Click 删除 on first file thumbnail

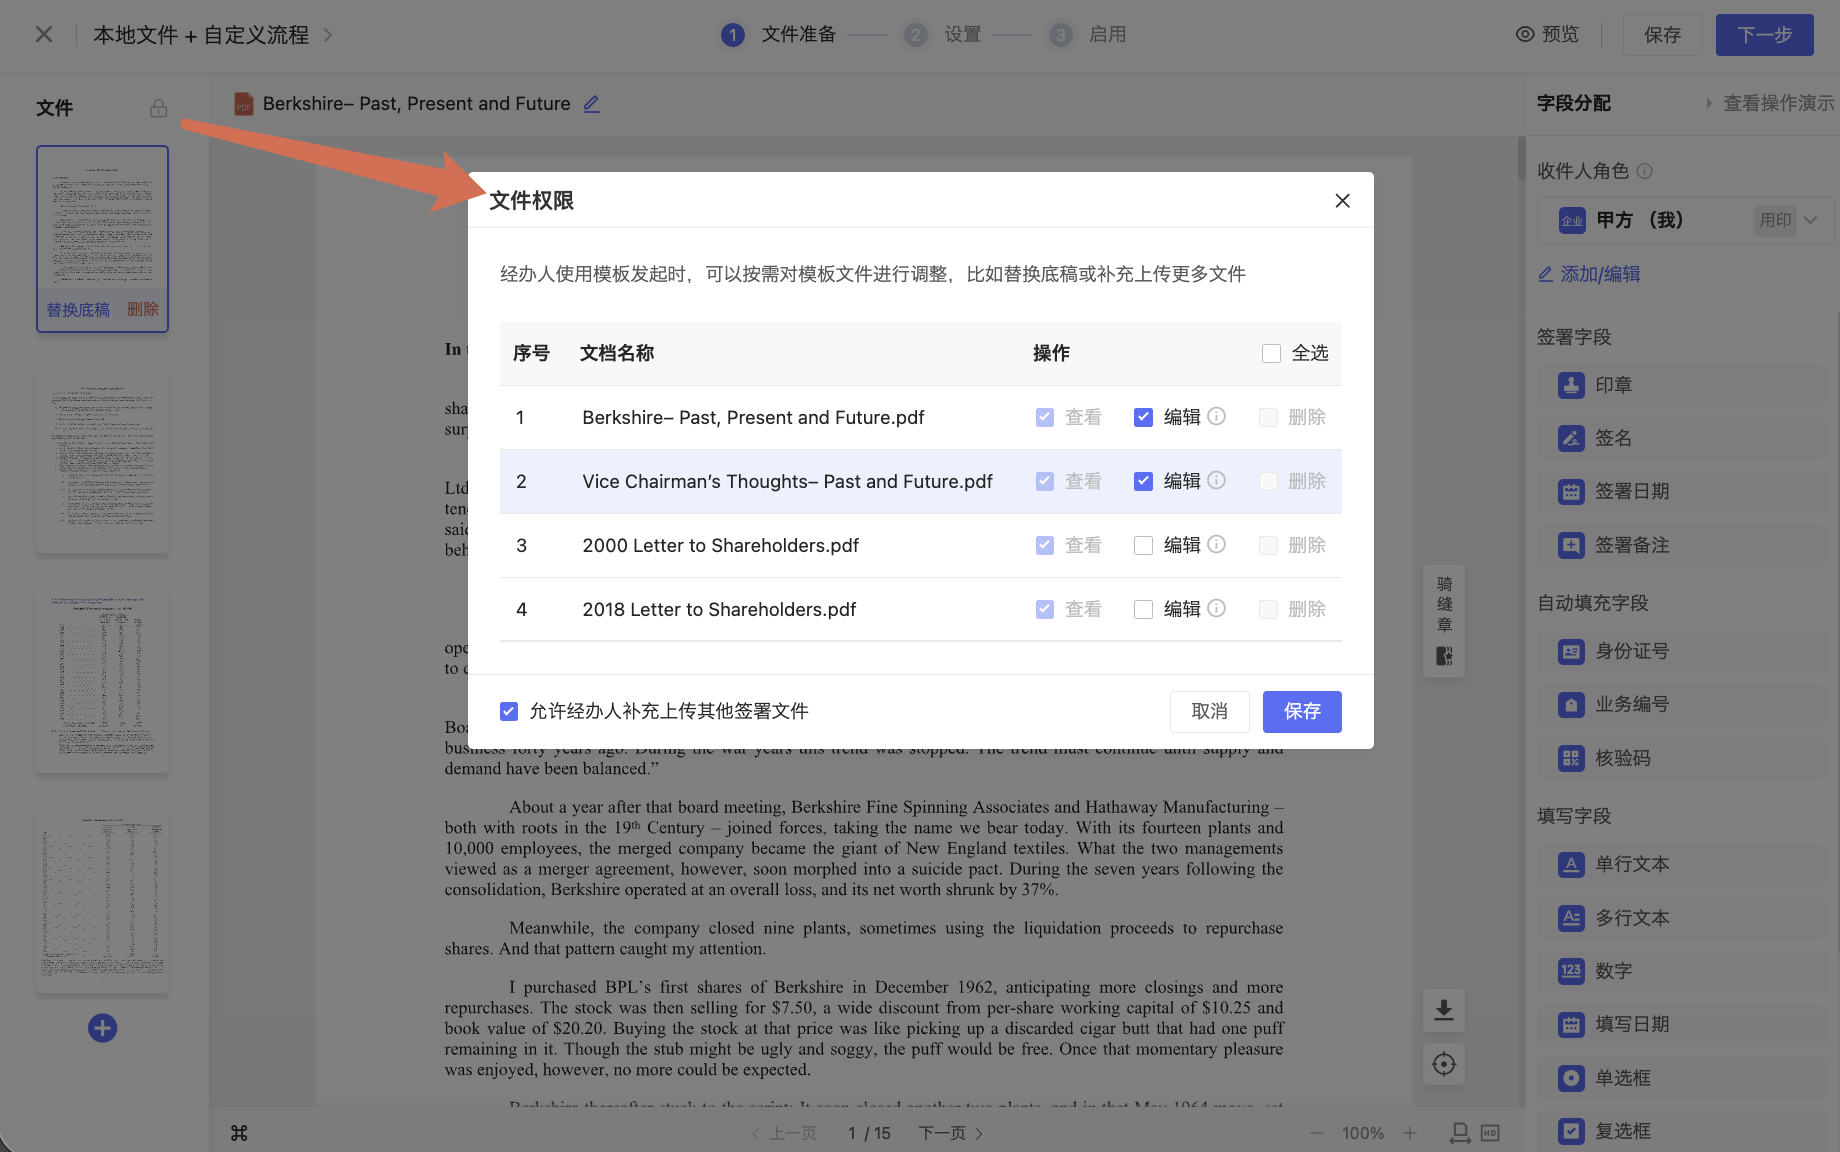(x=143, y=309)
